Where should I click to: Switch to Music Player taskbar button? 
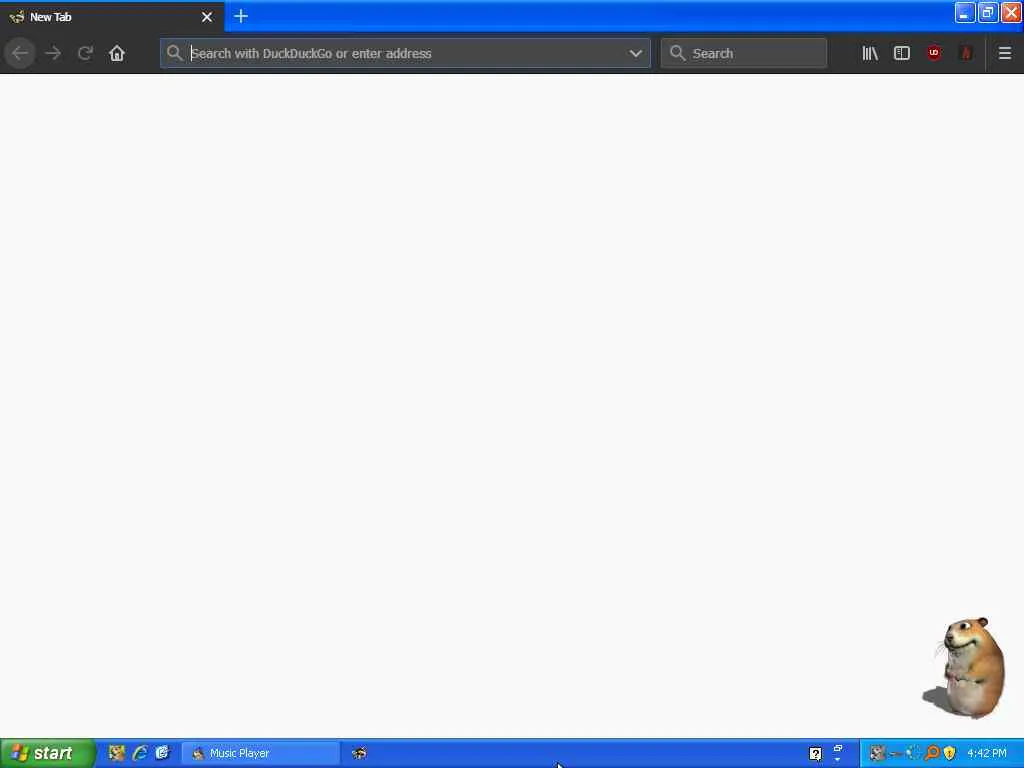pyautogui.click(x=261, y=753)
